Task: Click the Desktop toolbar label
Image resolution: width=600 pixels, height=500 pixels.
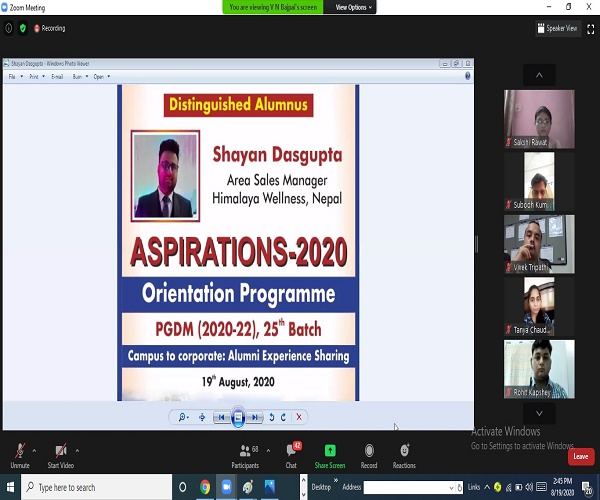Action: tap(321, 487)
